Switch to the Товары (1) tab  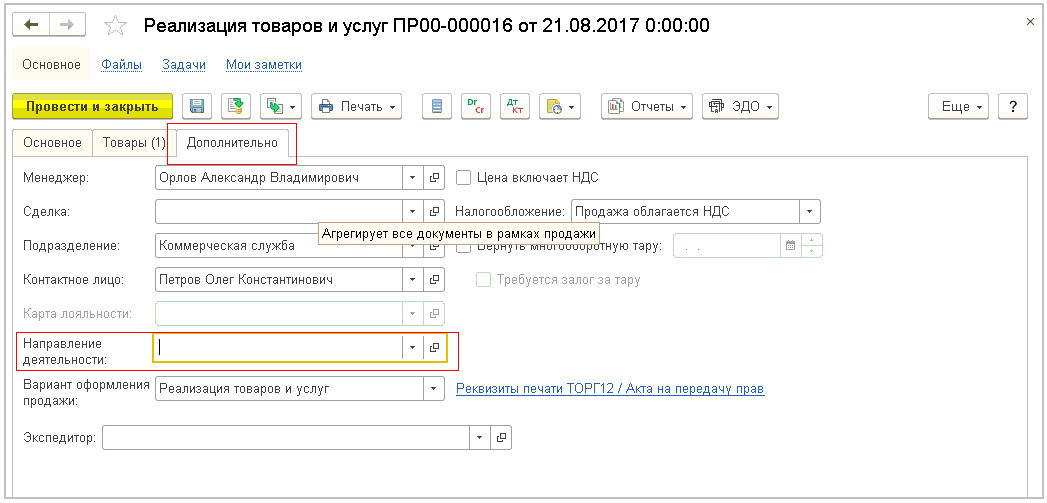click(133, 143)
